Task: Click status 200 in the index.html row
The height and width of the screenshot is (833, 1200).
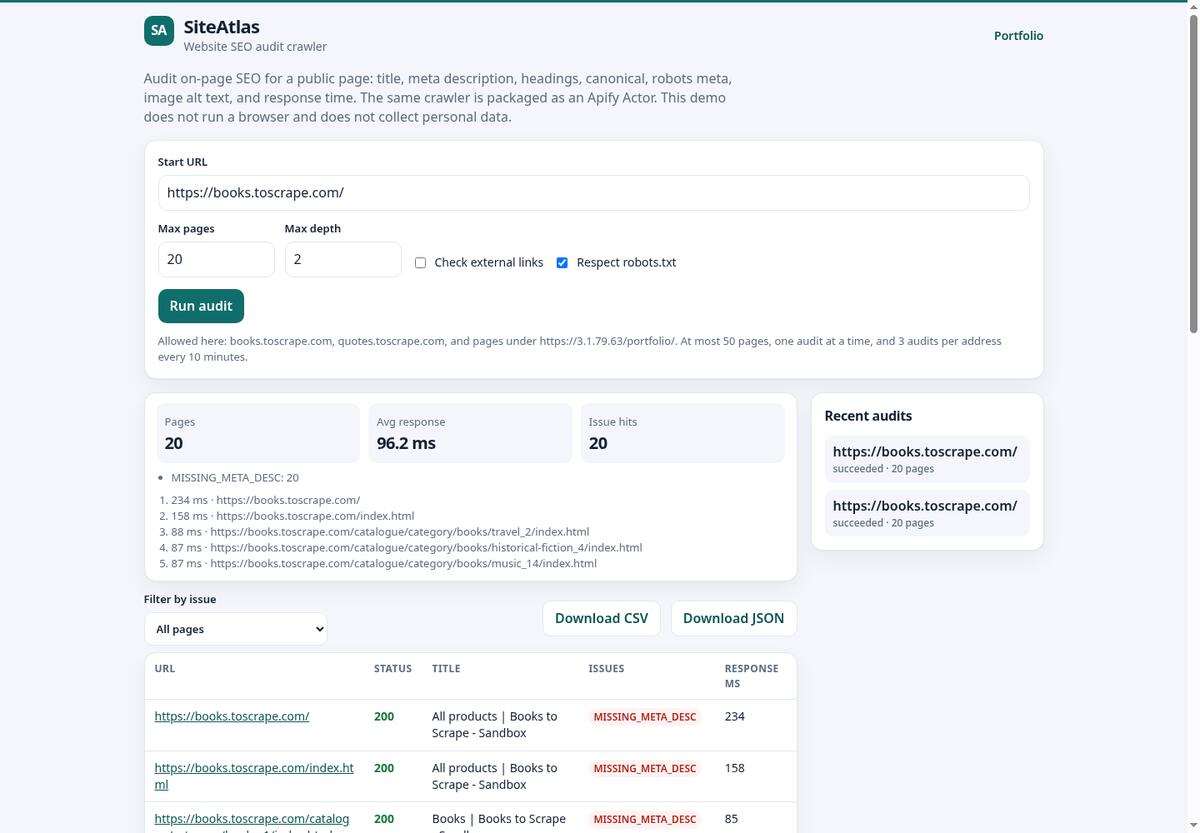Action: coord(384,768)
